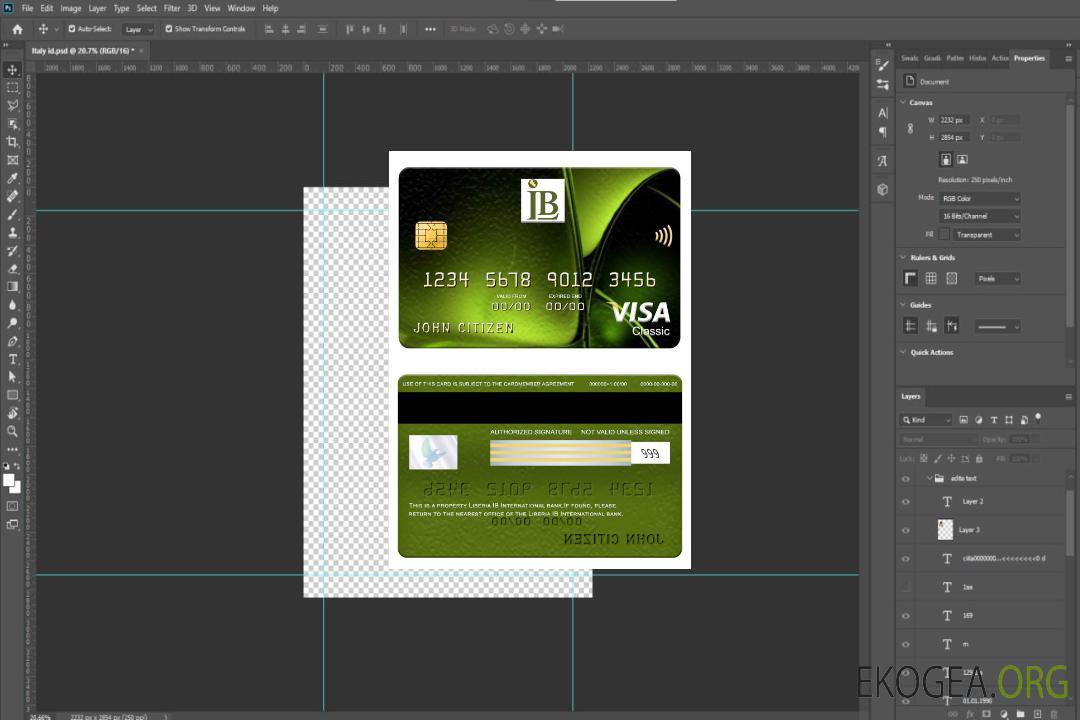Viewport: 1080px width, 720px height.
Task: Open the Auto-Select Layer dropdown
Action: click(138, 29)
